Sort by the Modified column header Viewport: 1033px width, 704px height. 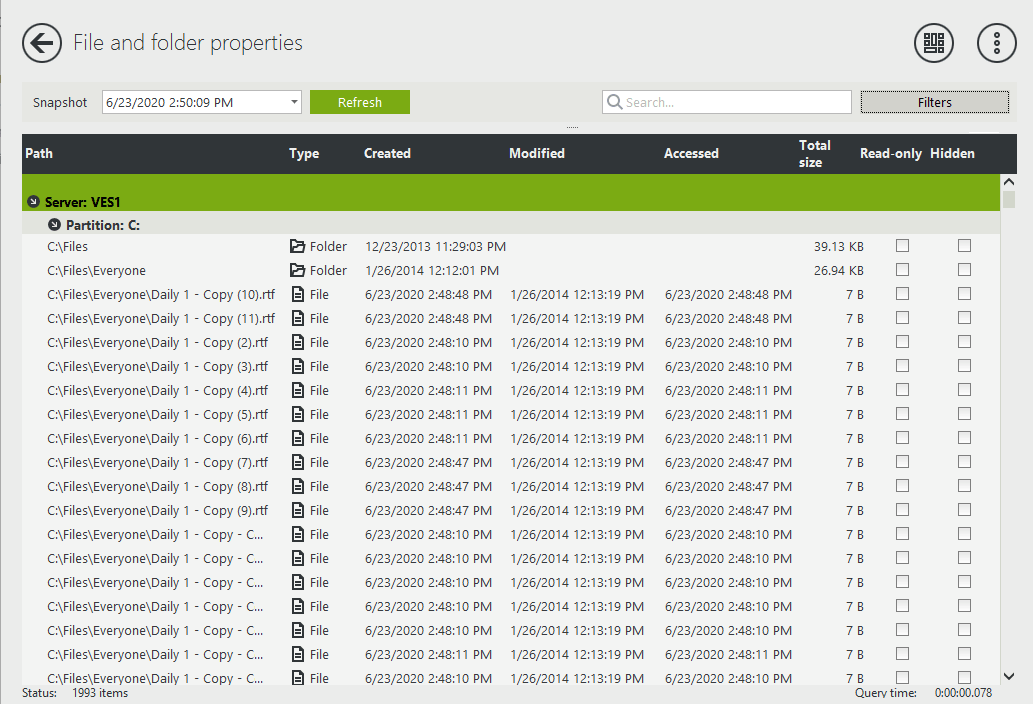click(x=537, y=154)
